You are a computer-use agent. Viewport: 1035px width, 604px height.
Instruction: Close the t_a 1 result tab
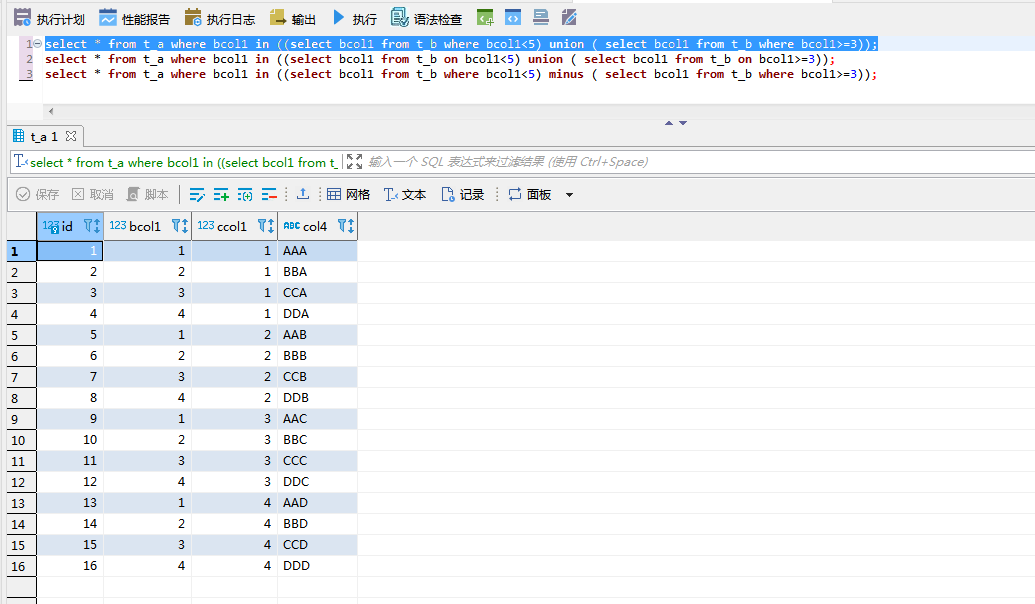click(71, 136)
